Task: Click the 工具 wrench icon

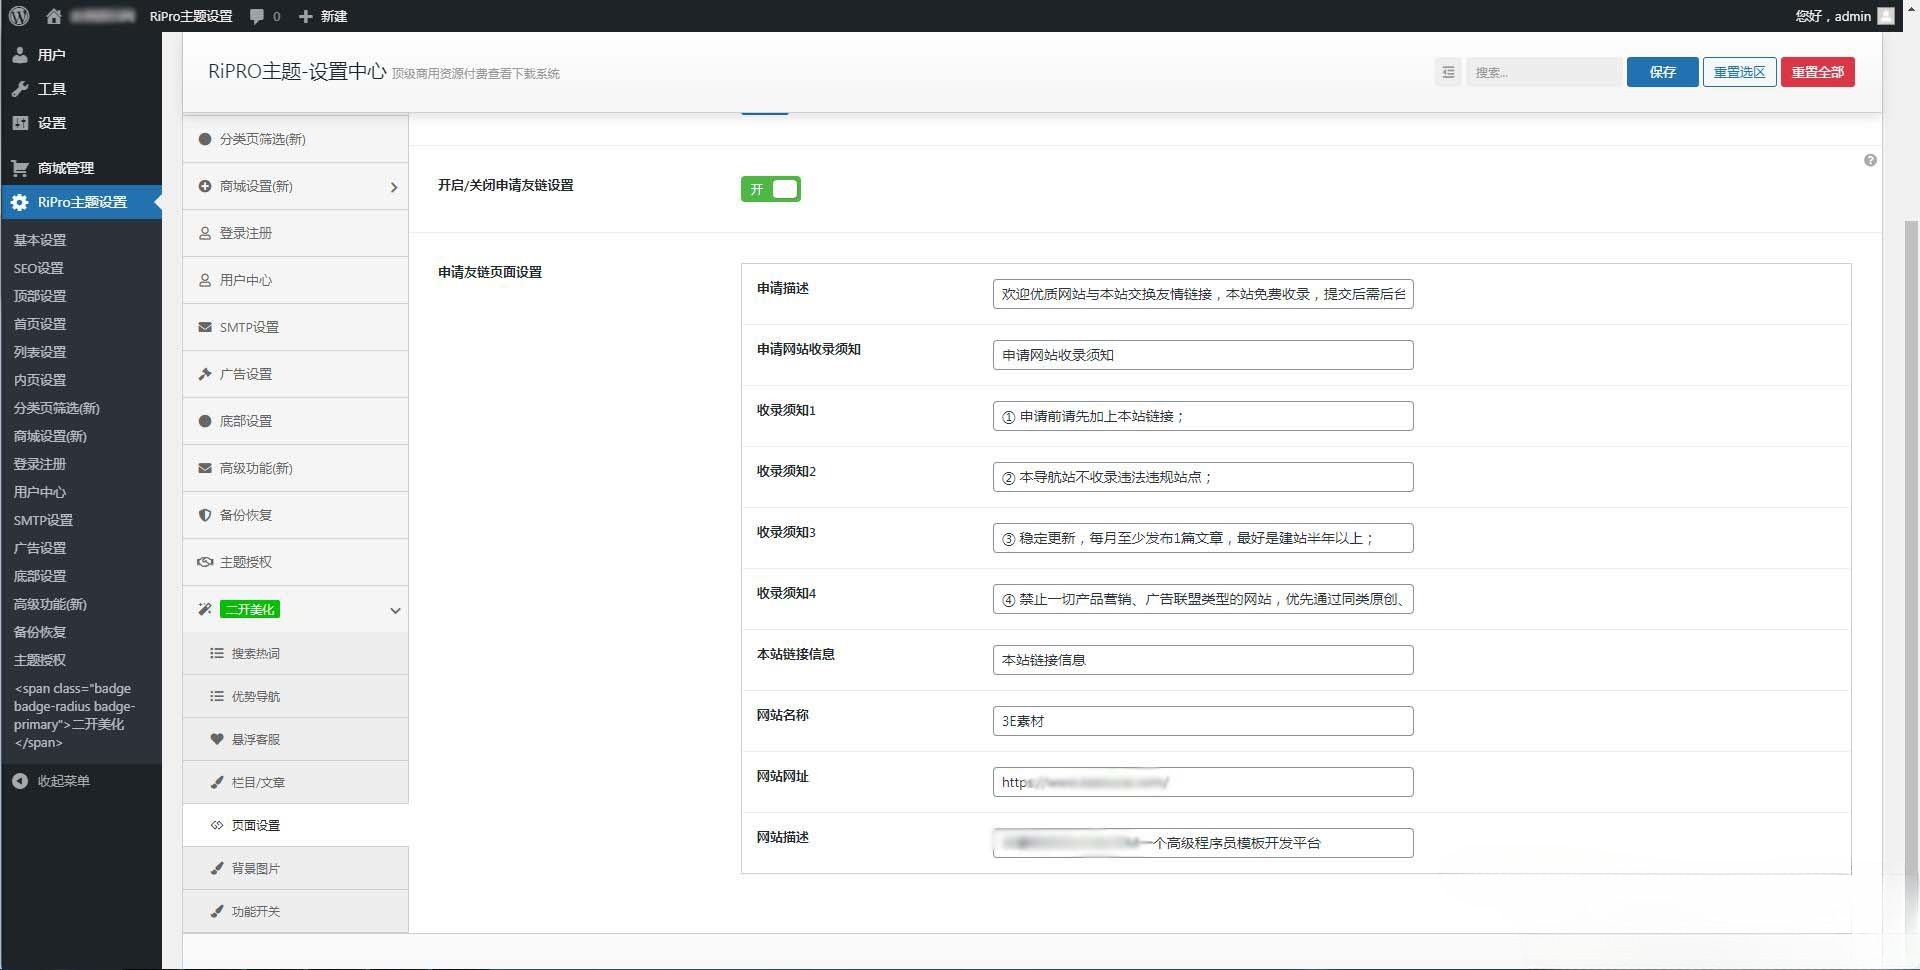Action: [20, 89]
